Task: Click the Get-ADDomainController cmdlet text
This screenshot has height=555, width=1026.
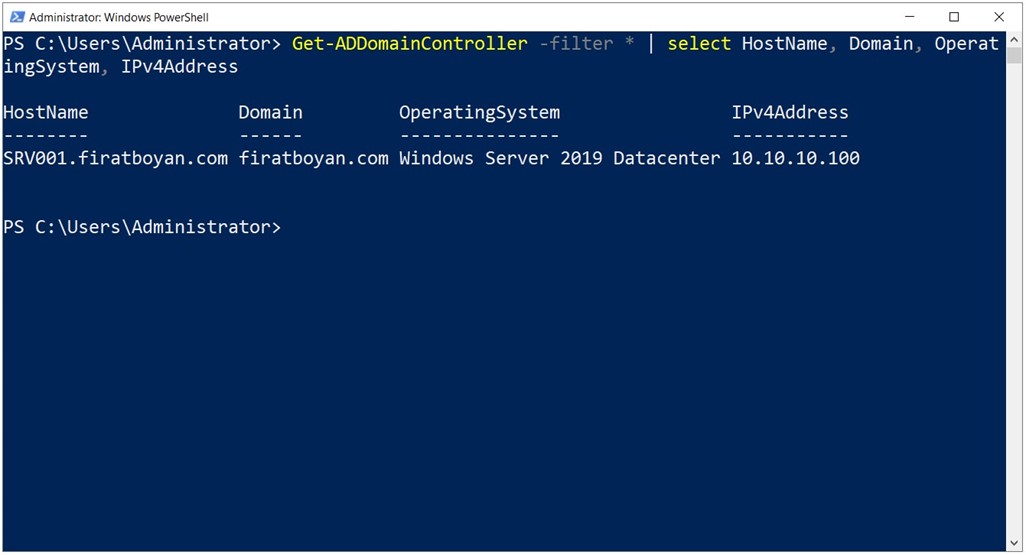Action: pyautogui.click(x=410, y=44)
